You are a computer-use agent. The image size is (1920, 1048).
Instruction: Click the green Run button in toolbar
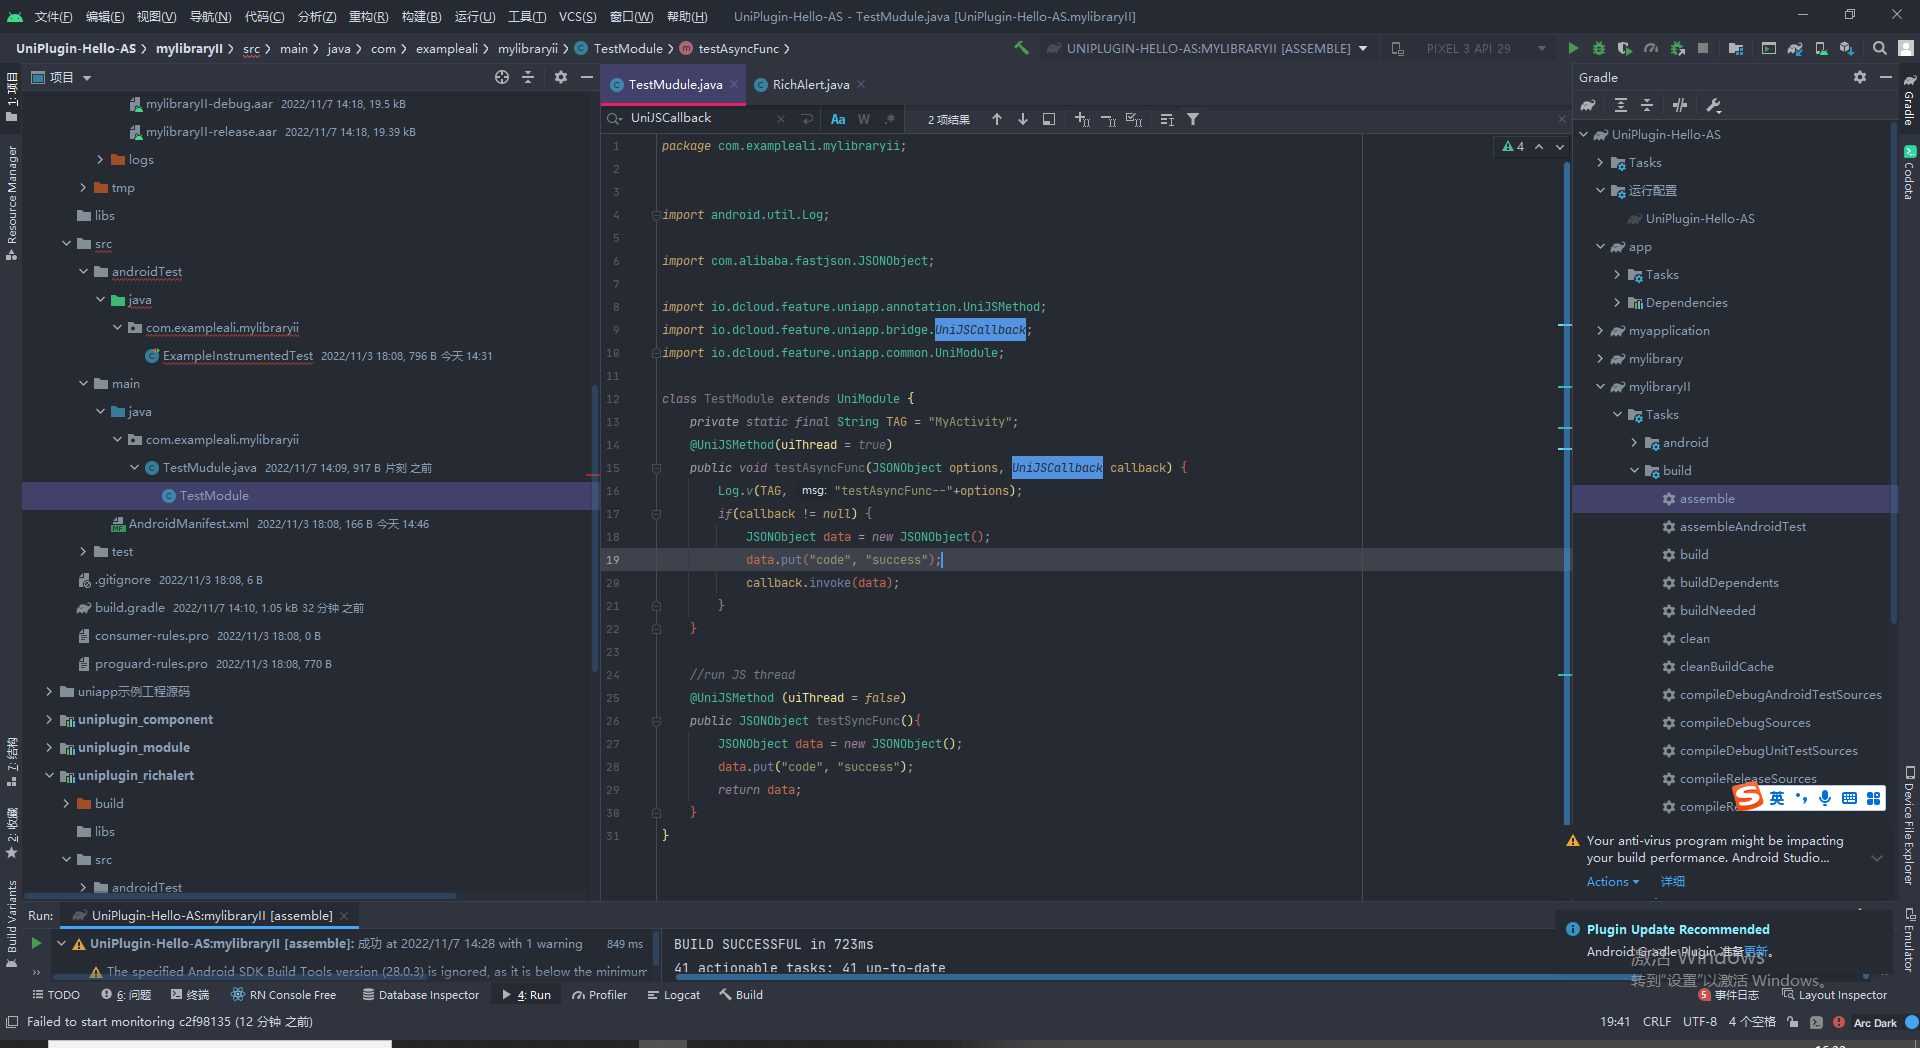1573,48
